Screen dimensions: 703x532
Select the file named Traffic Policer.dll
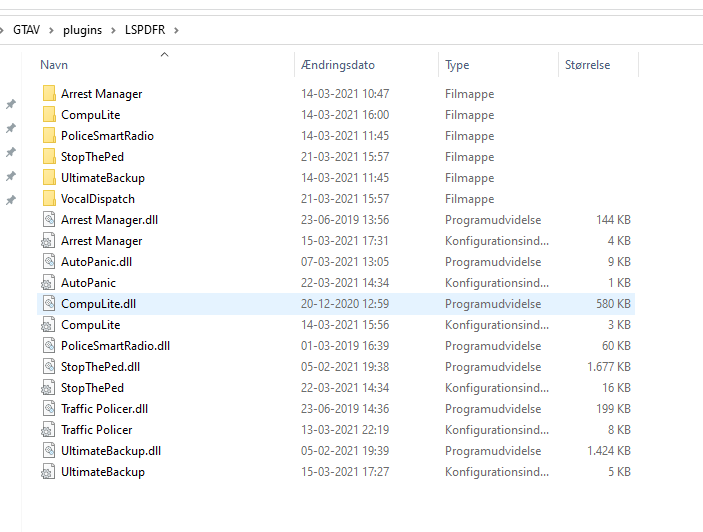pyautogui.click(x=104, y=409)
